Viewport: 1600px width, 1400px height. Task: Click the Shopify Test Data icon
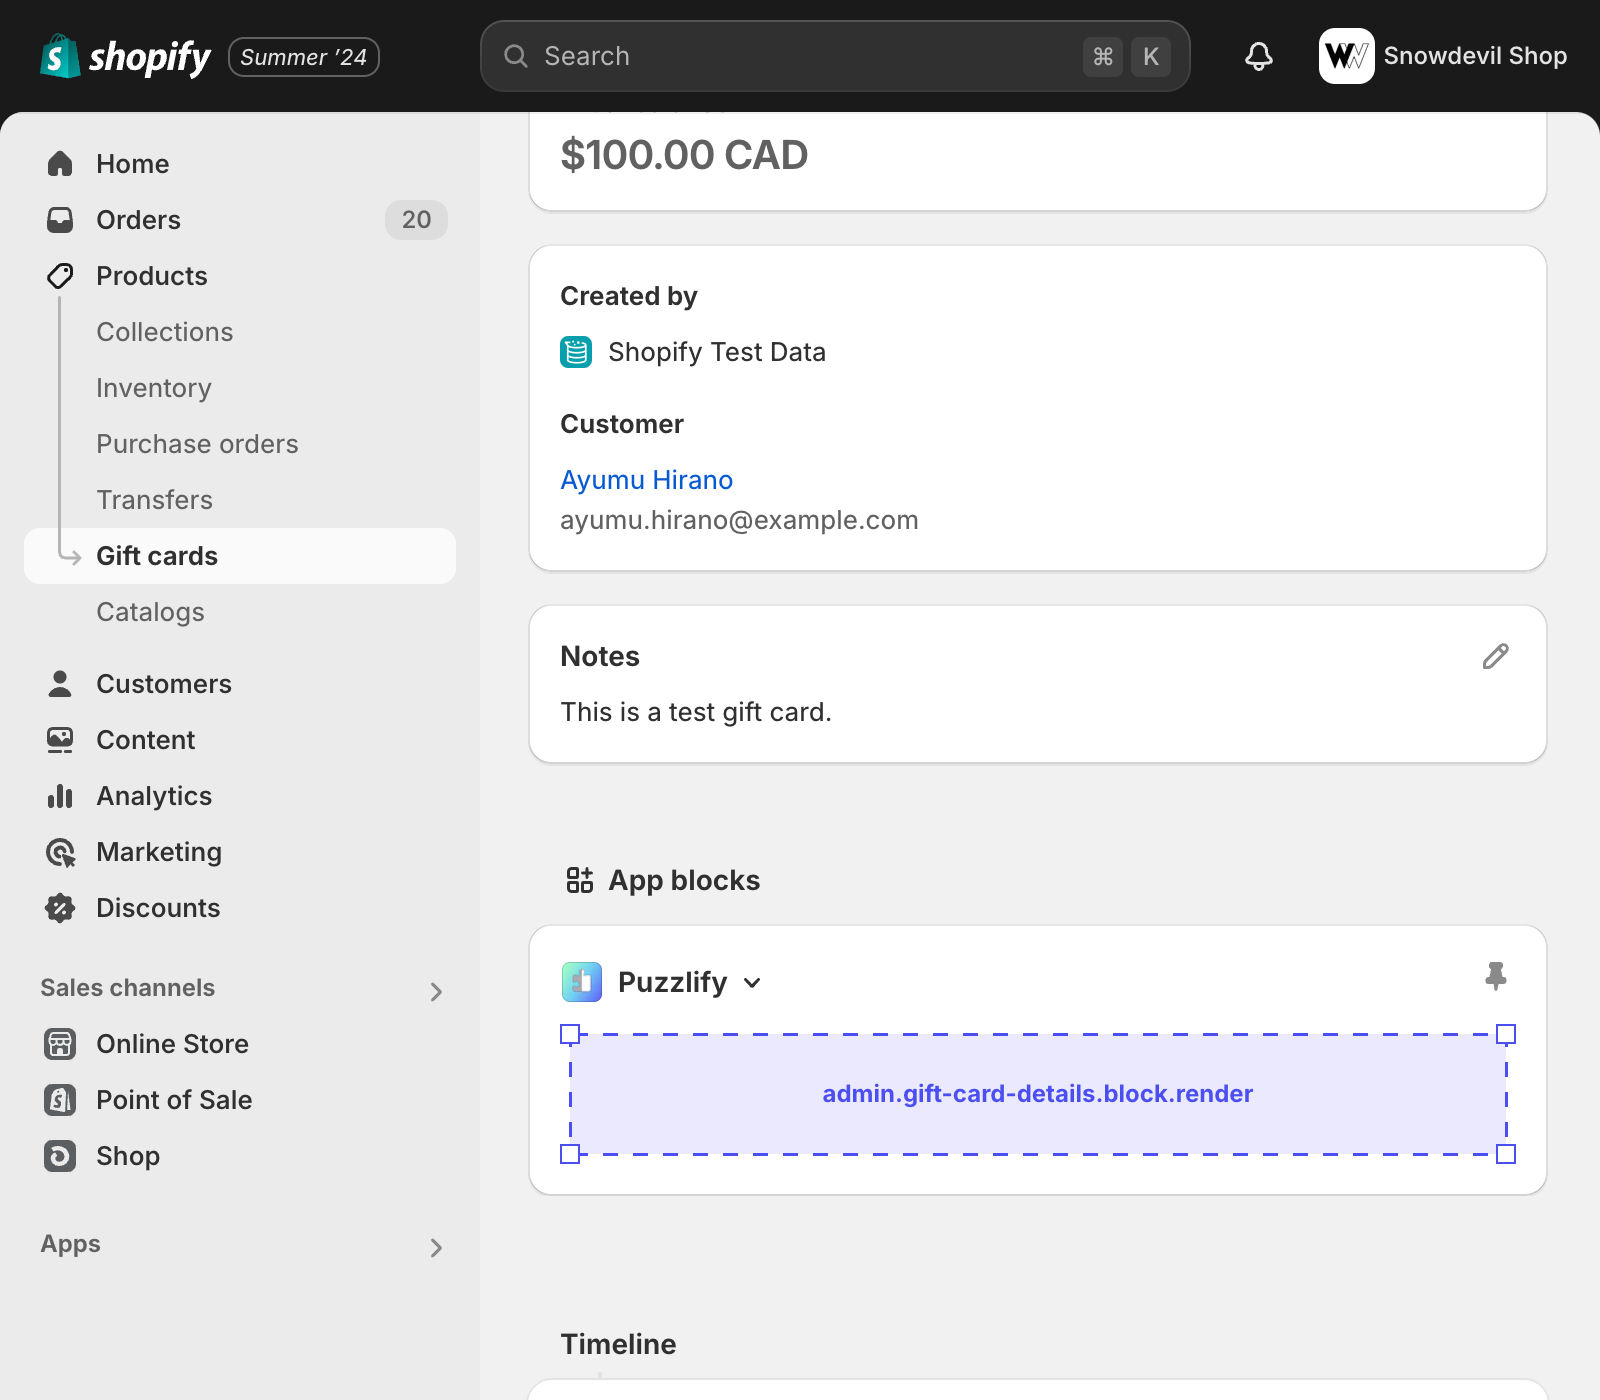pyautogui.click(x=576, y=352)
